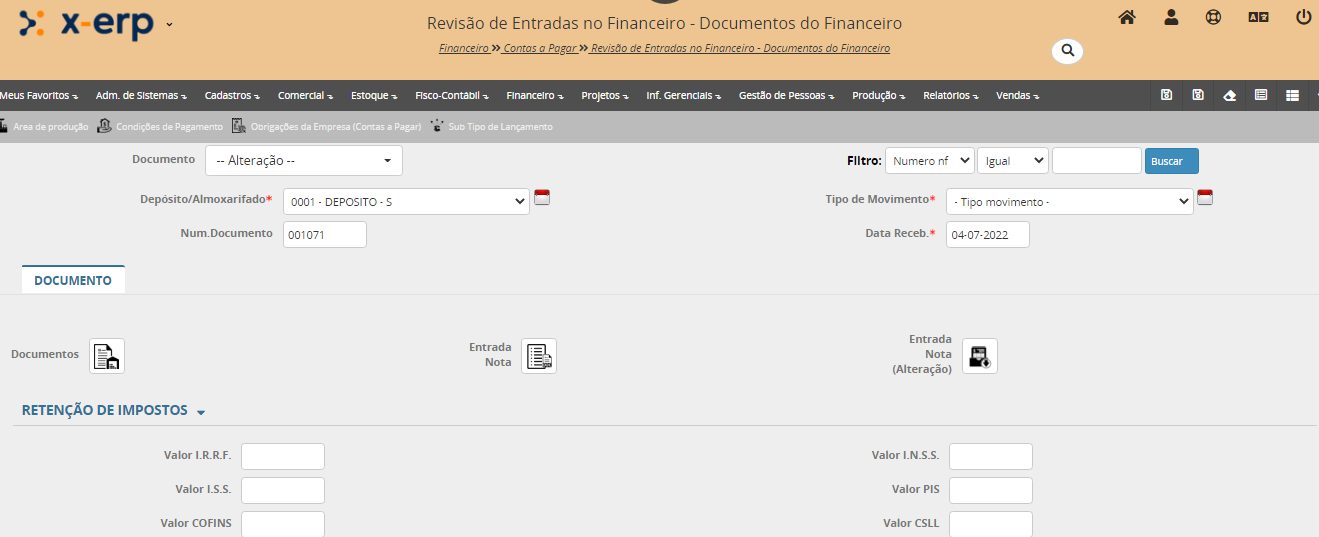
Task: Click the power logout icon
Action: (1303, 17)
